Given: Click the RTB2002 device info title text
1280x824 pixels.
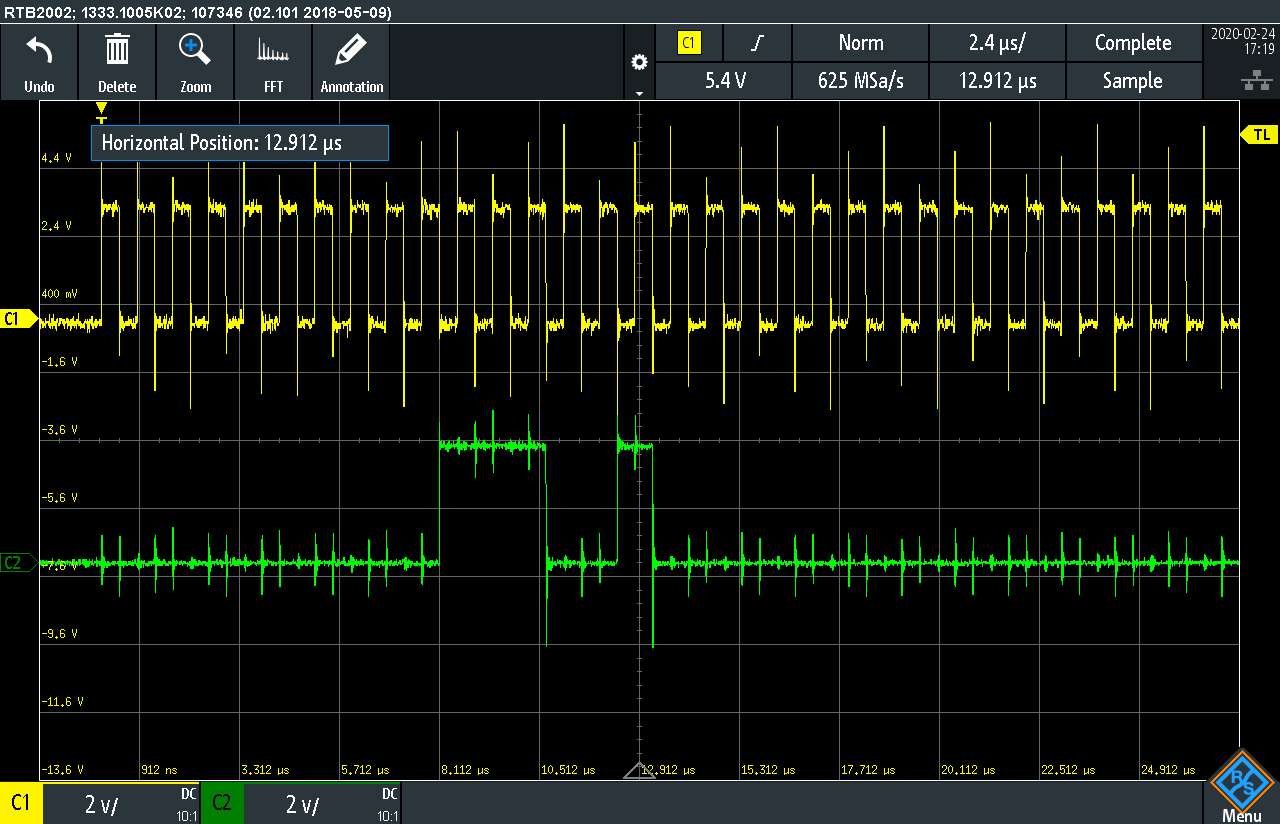Looking at the screenshot, I should point(197,12).
